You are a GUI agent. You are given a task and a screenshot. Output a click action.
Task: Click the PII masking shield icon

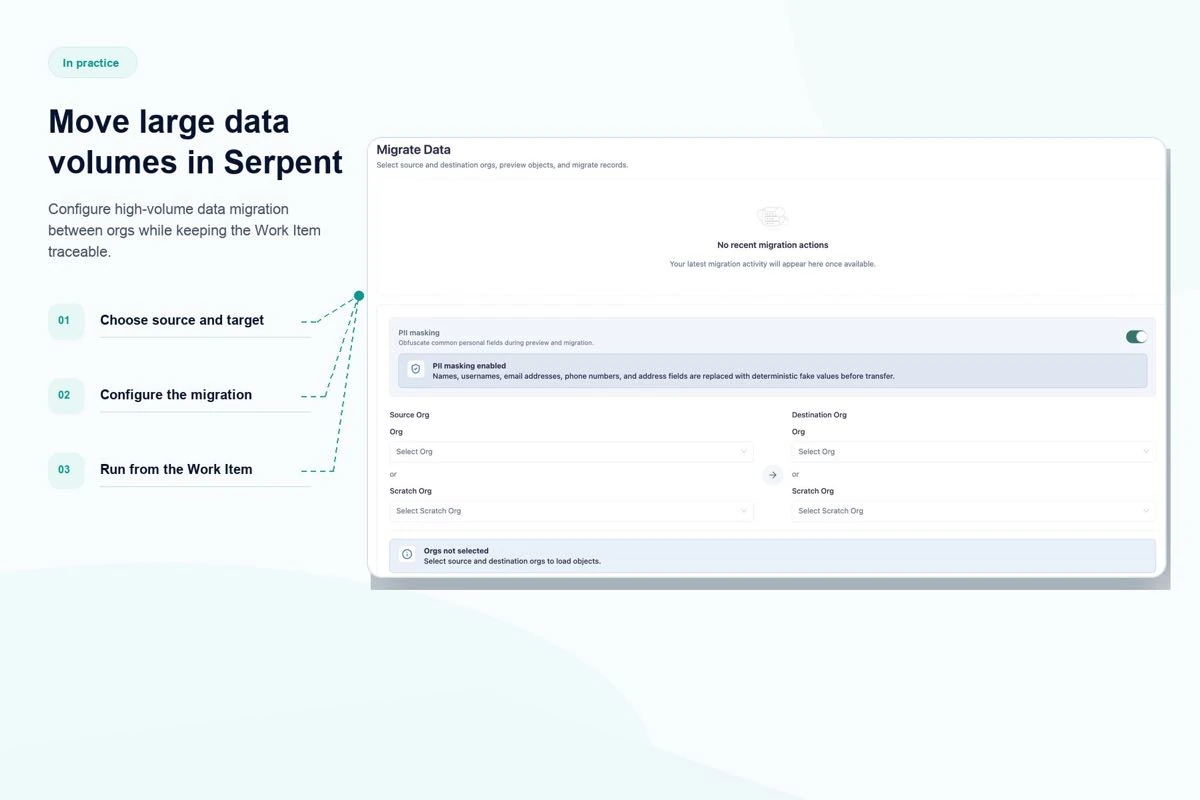click(x=416, y=370)
